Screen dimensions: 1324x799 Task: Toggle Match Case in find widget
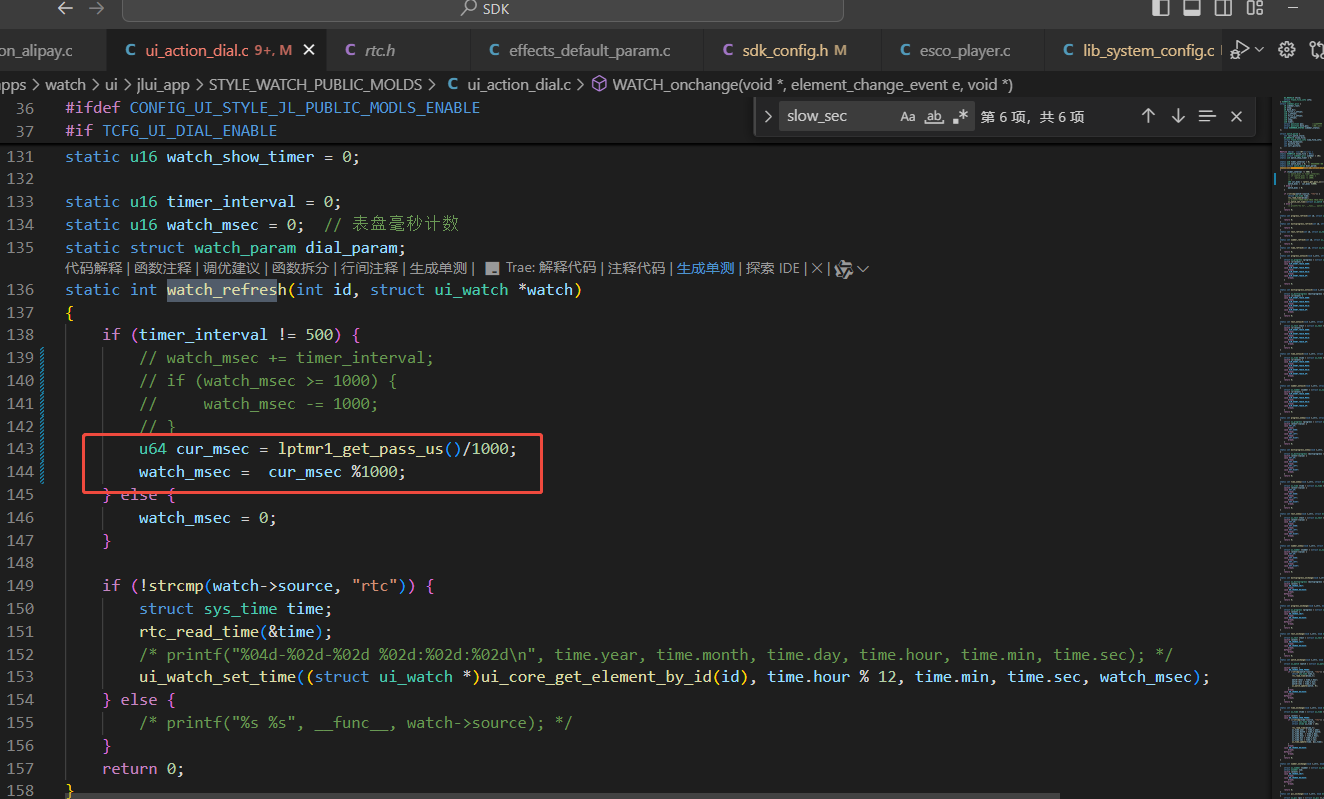907,116
